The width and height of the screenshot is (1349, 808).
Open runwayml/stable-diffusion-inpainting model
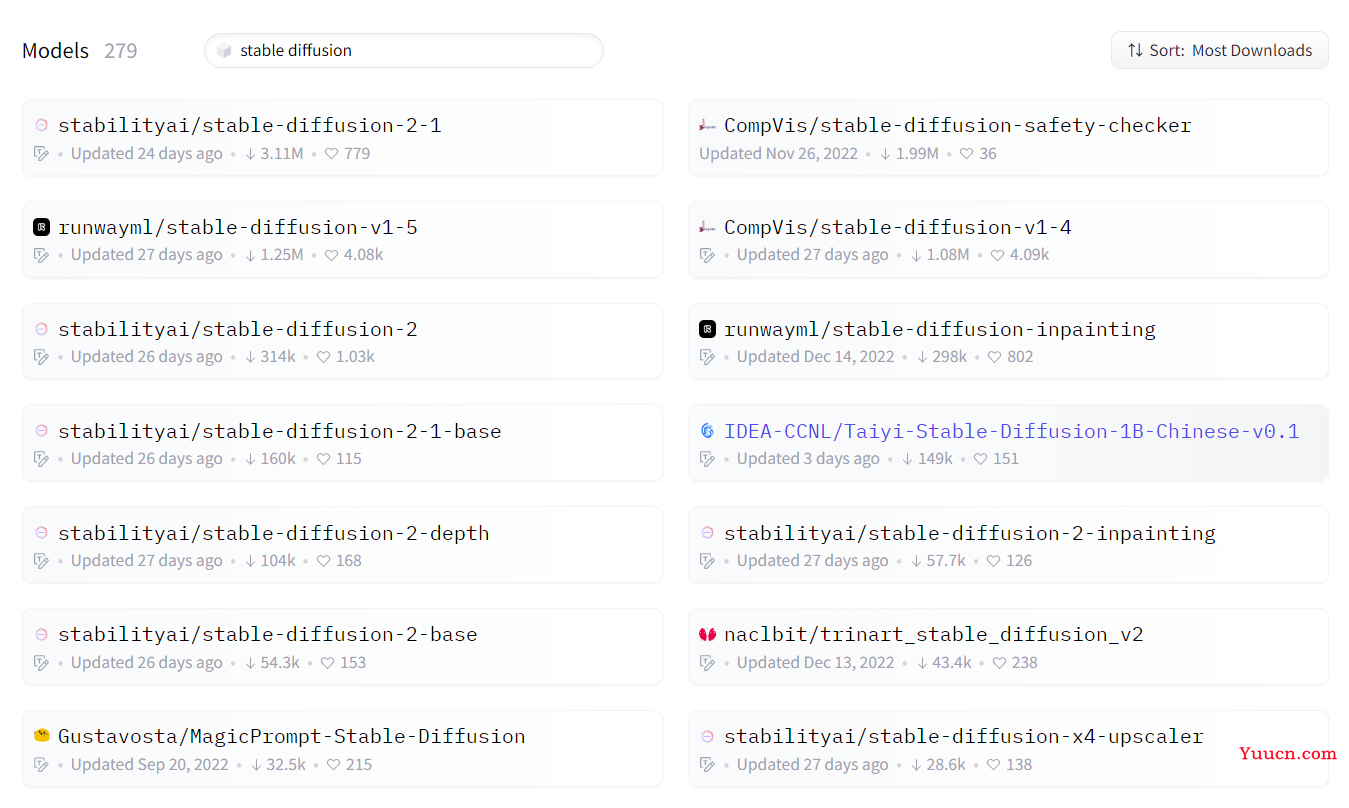[x=1008, y=342]
